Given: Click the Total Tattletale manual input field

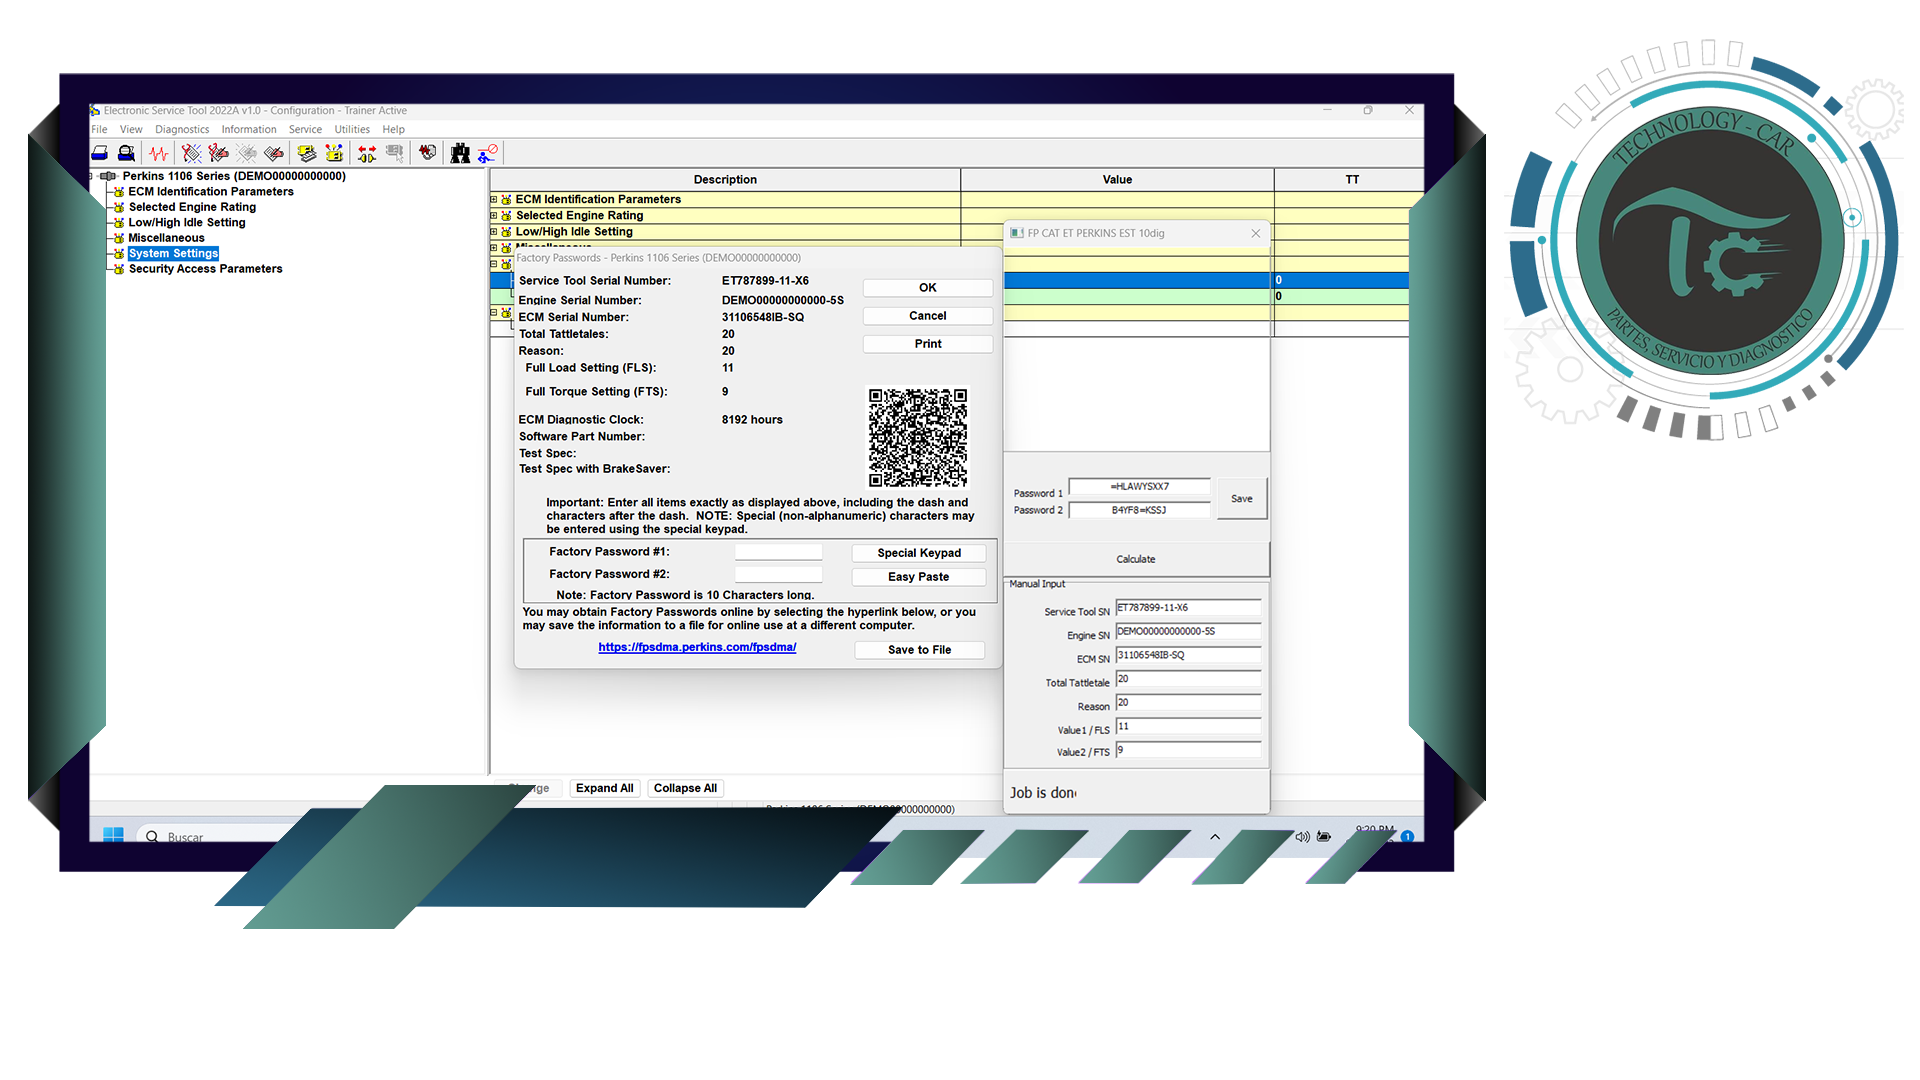Looking at the screenshot, I should pos(1188,680).
